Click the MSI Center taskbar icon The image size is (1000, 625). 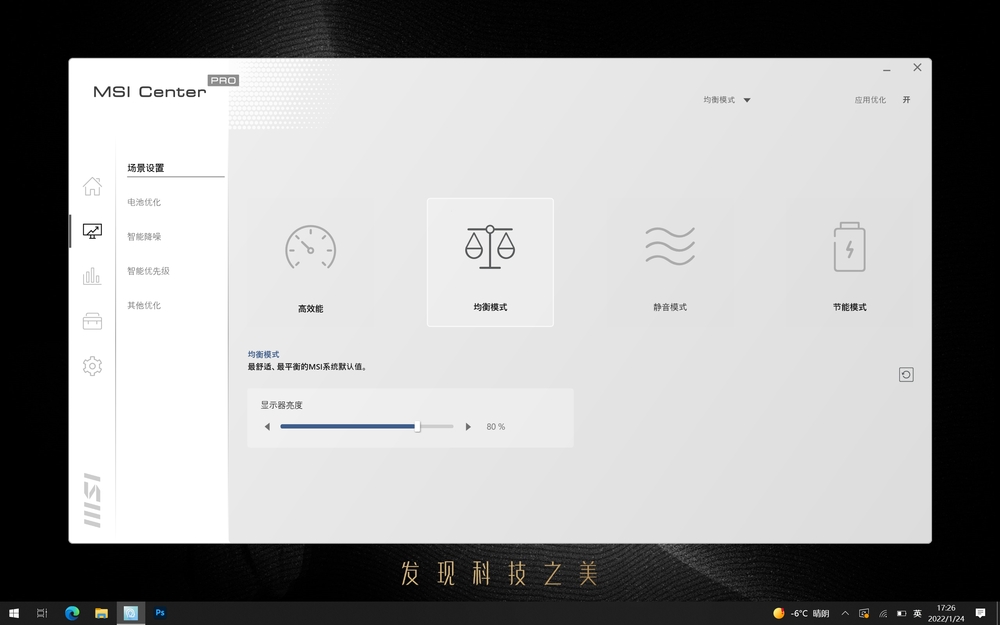click(x=131, y=614)
